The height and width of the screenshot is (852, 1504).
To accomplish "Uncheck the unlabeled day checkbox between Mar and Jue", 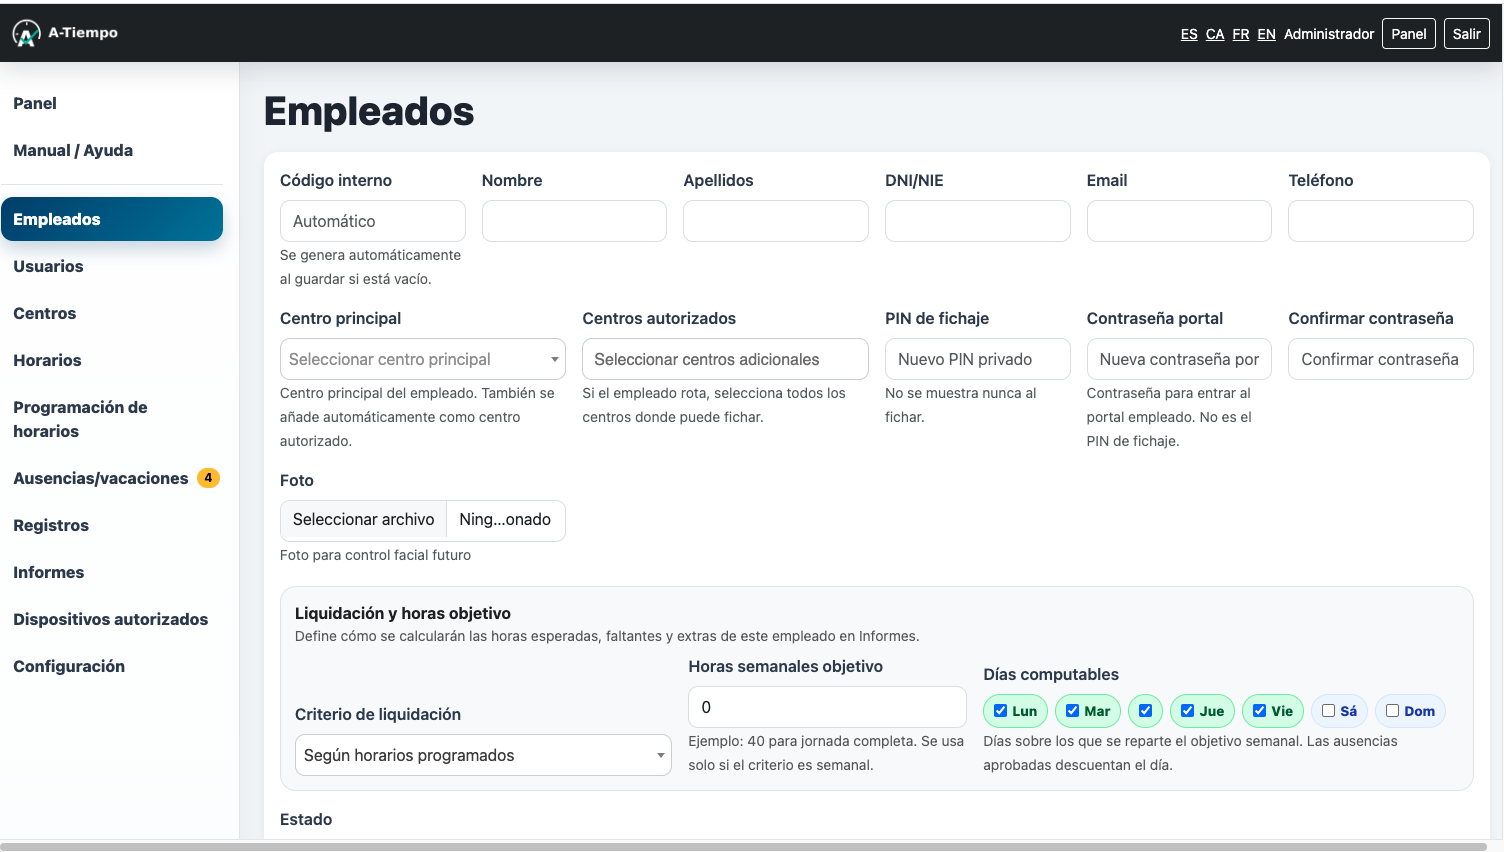I will click(x=1145, y=711).
